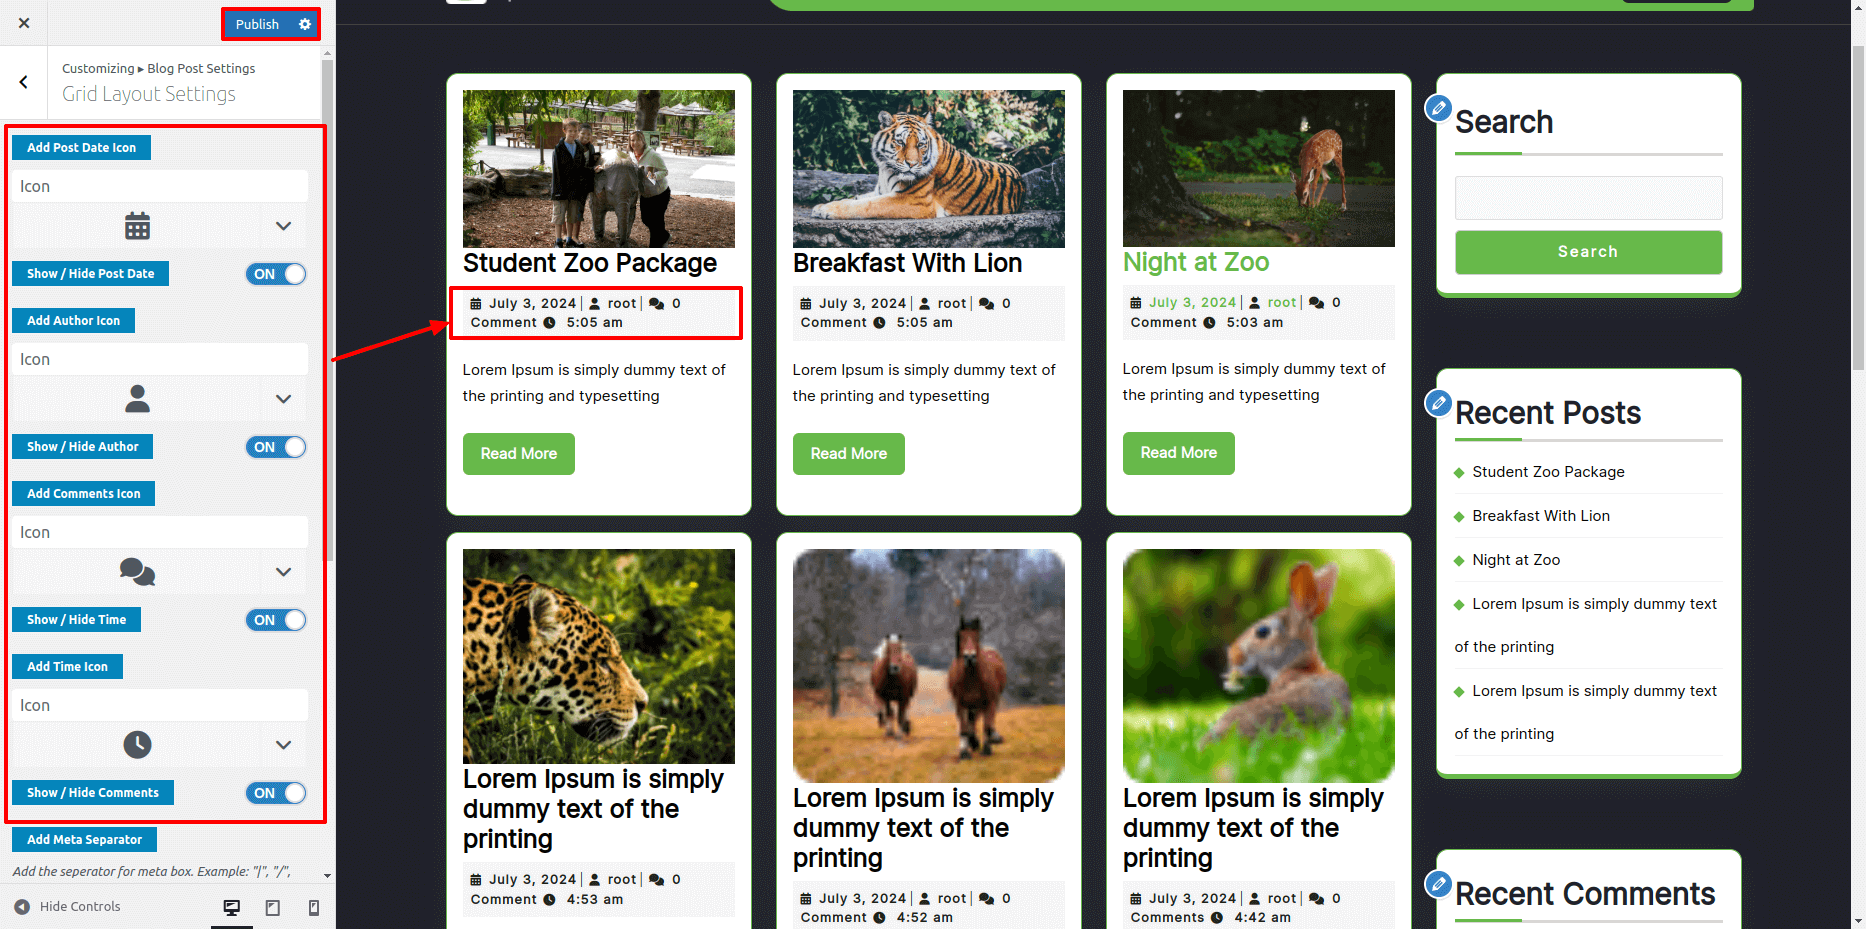Go back using the left chevron arrow
1866x929 pixels.
pyautogui.click(x=24, y=82)
